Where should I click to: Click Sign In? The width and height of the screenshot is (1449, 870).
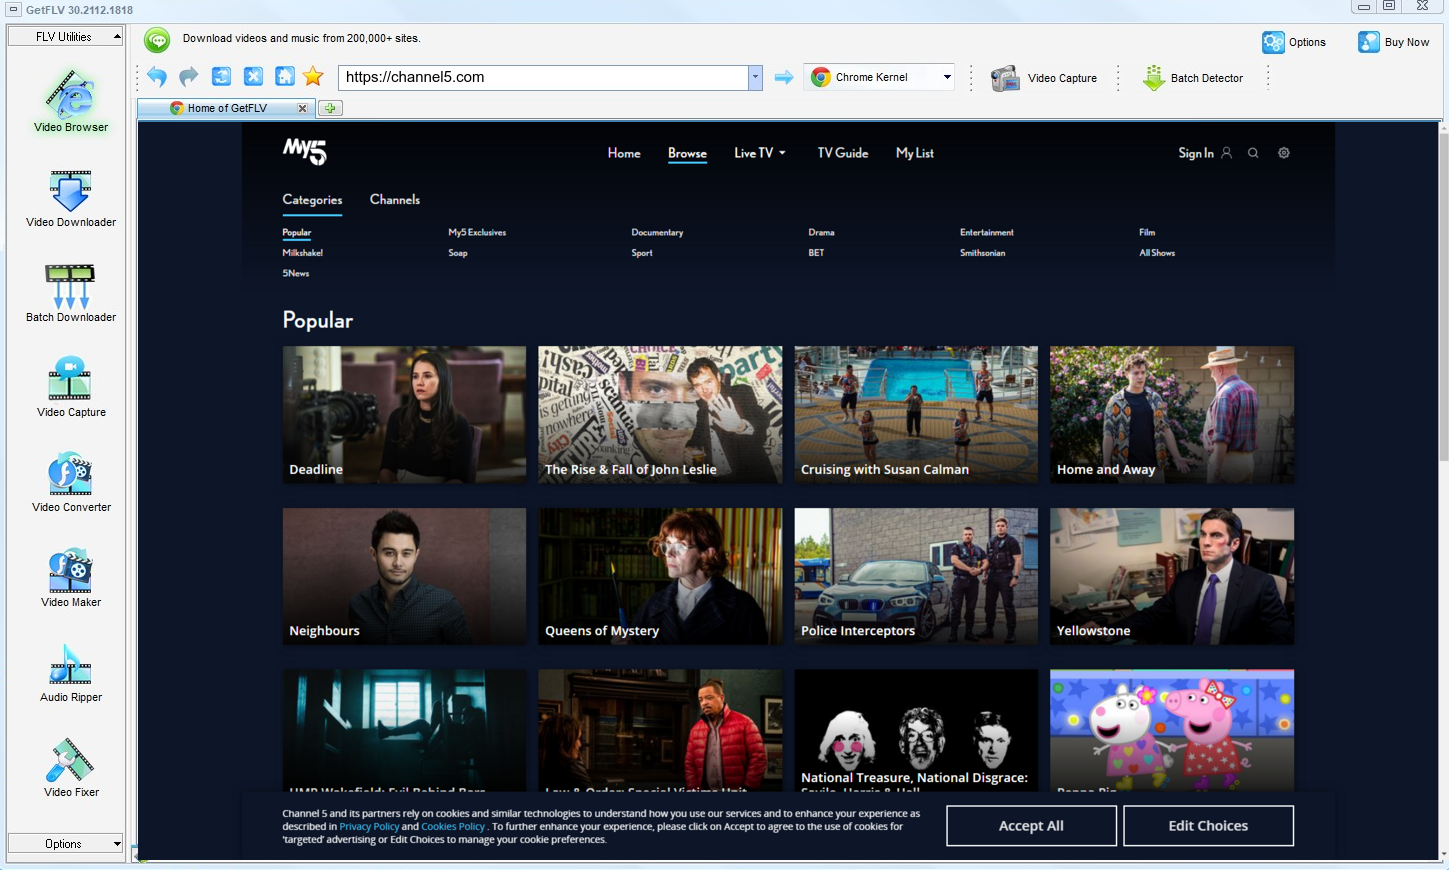[x=1205, y=153]
